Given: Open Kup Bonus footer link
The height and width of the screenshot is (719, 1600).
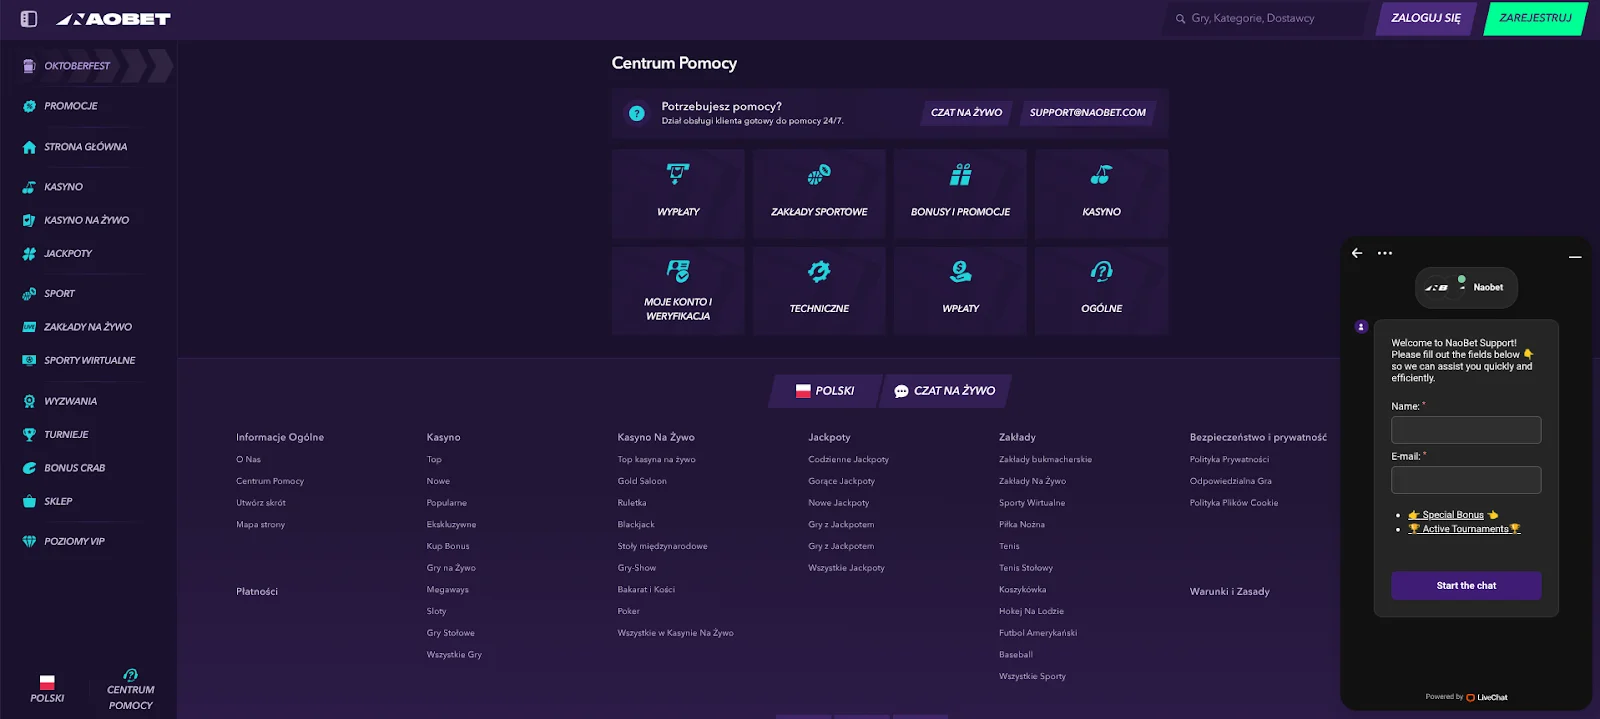Looking at the screenshot, I should (x=448, y=547).
